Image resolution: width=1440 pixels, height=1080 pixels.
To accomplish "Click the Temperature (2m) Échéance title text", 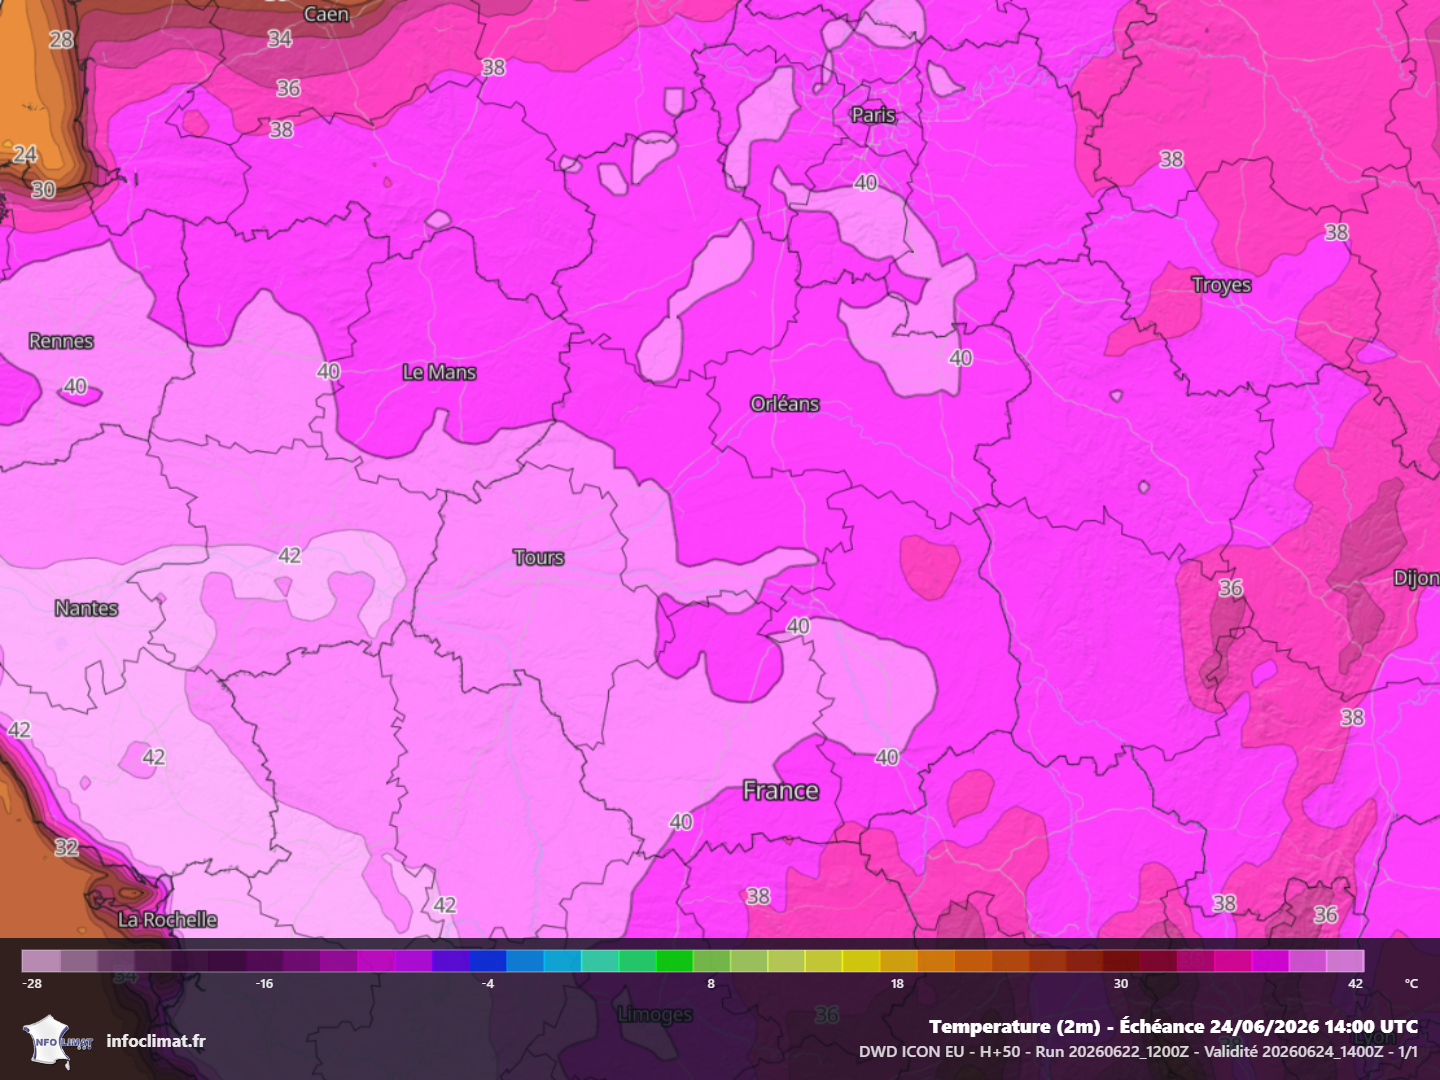I will click(1173, 1026).
